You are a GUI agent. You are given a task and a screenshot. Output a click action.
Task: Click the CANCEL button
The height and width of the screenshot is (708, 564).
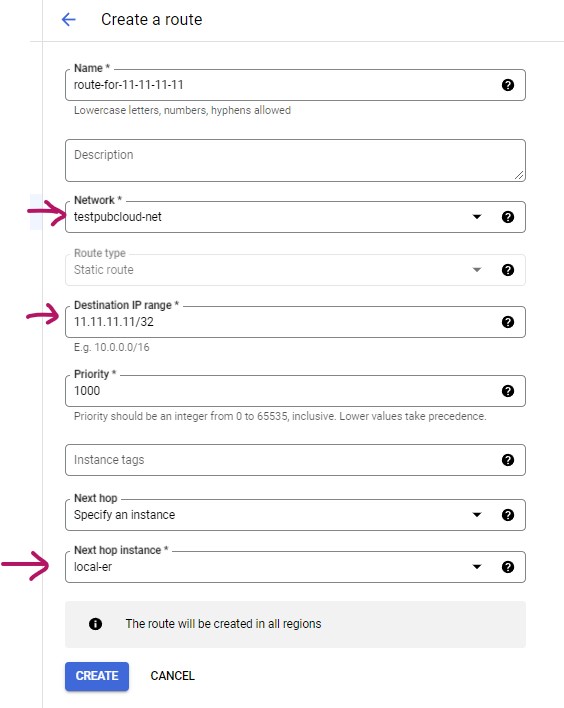[172, 676]
